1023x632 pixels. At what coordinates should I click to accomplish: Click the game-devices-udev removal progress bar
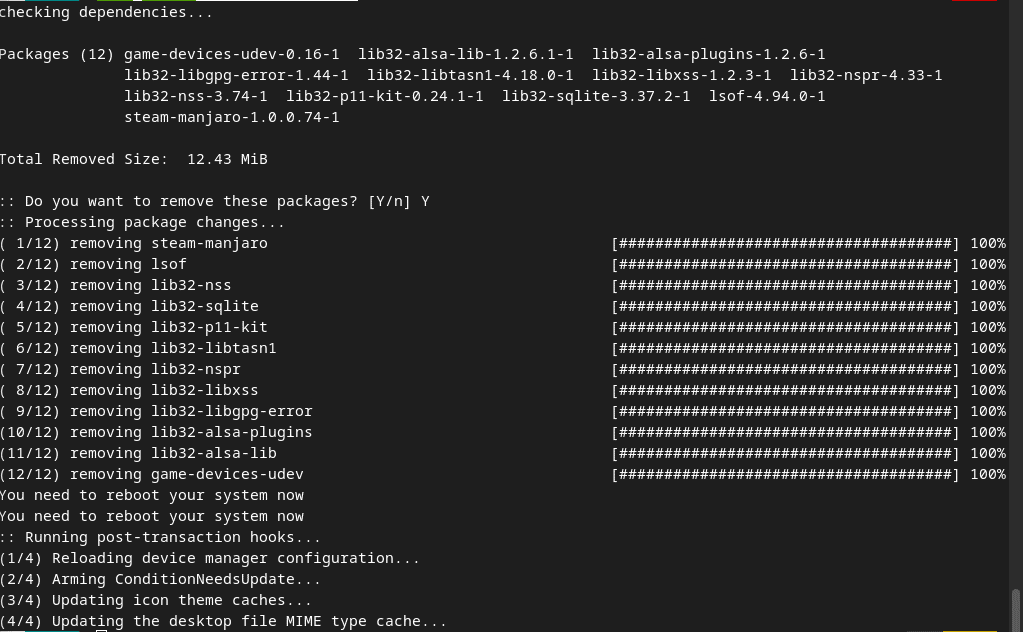(786, 474)
